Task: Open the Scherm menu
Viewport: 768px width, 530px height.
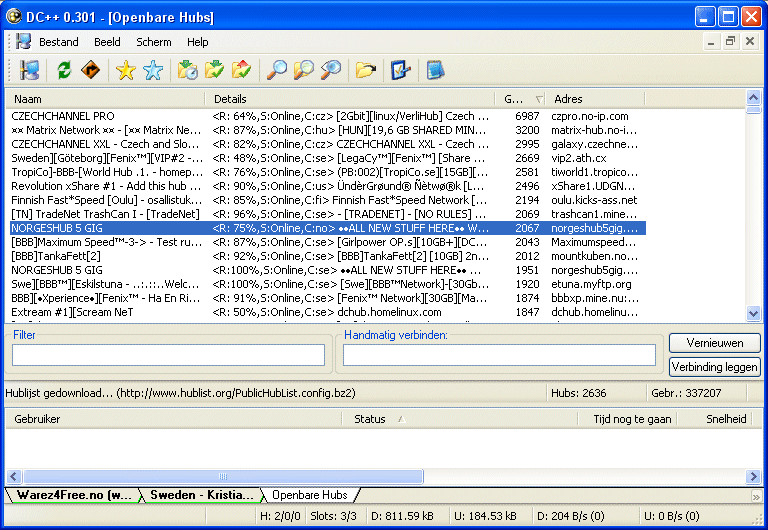Action: 154,42
